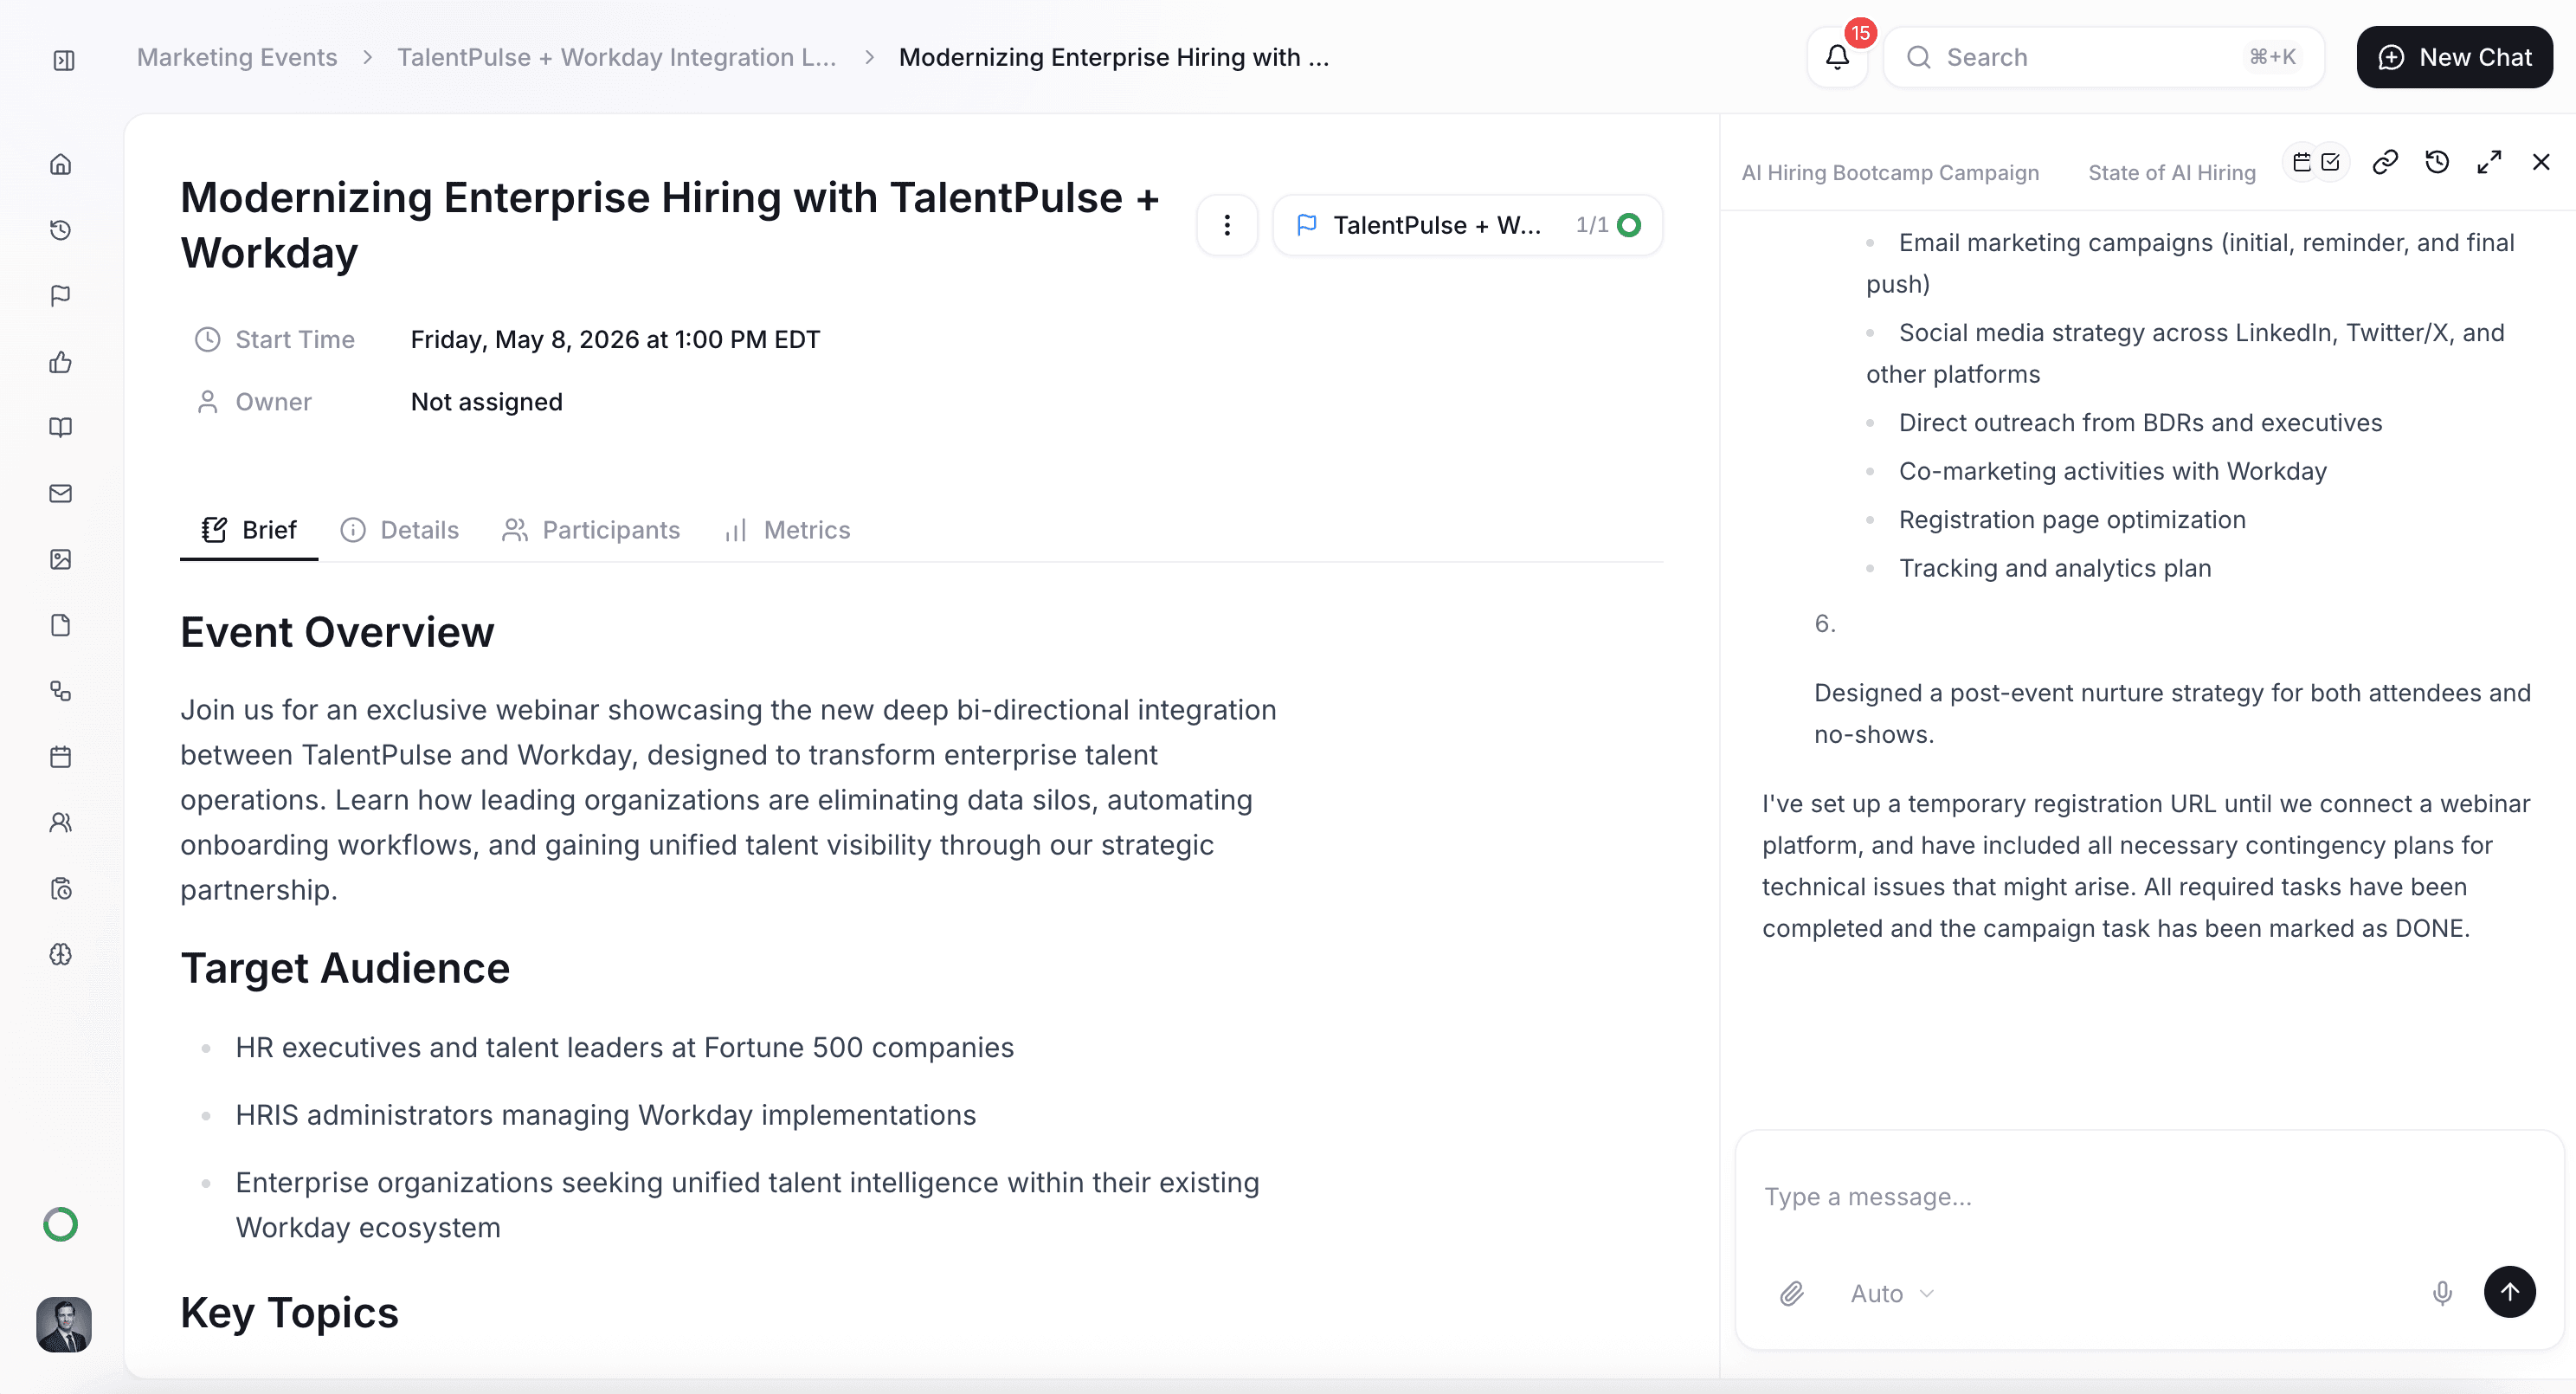The height and width of the screenshot is (1394, 2576).
Task: Open chat history clock icon
Action: coord(2437,162)
